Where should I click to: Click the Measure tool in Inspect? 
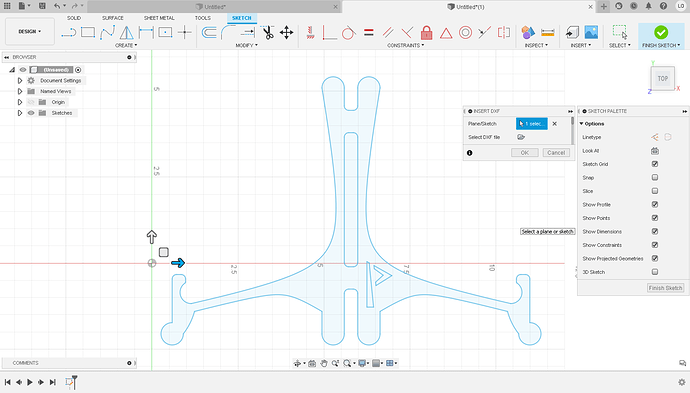click(x=547, y=33)
